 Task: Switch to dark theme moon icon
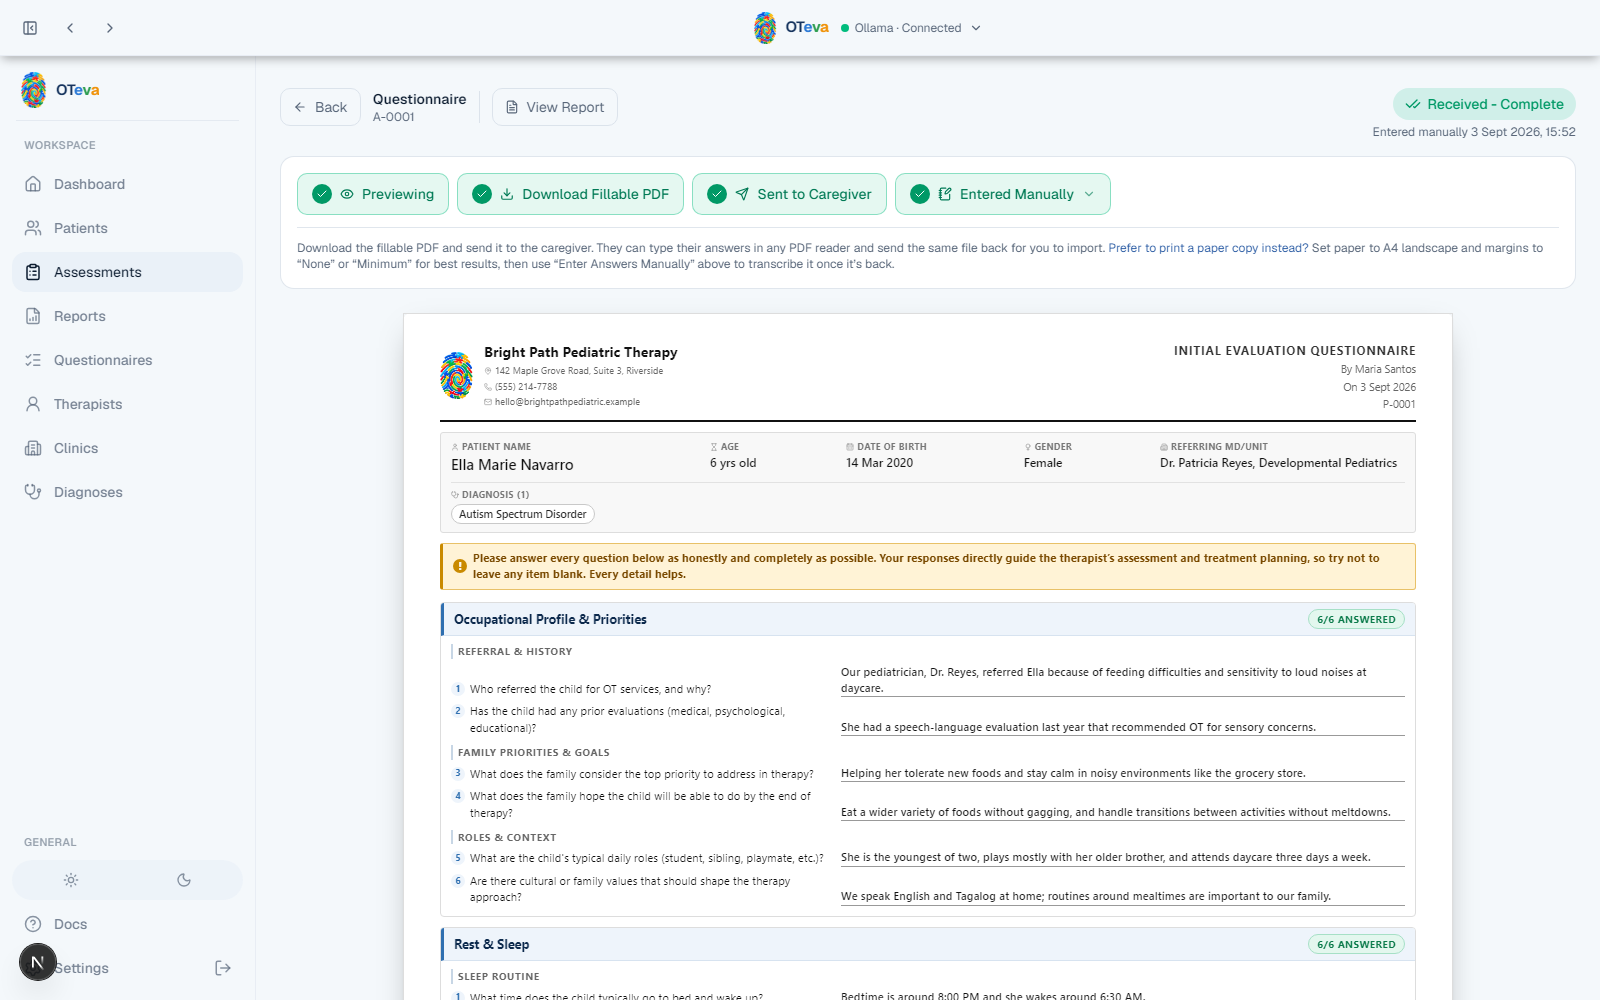pyautogui.click(x=184, y=880)
